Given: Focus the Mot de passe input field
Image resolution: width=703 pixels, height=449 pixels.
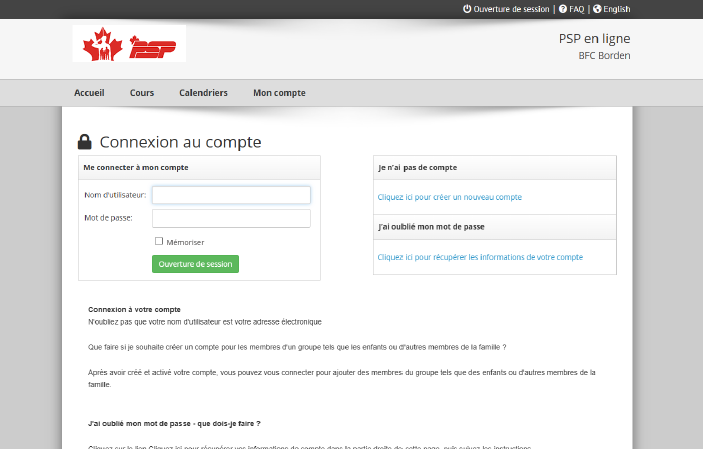Looking at the screenshot, I should [231, 218].
